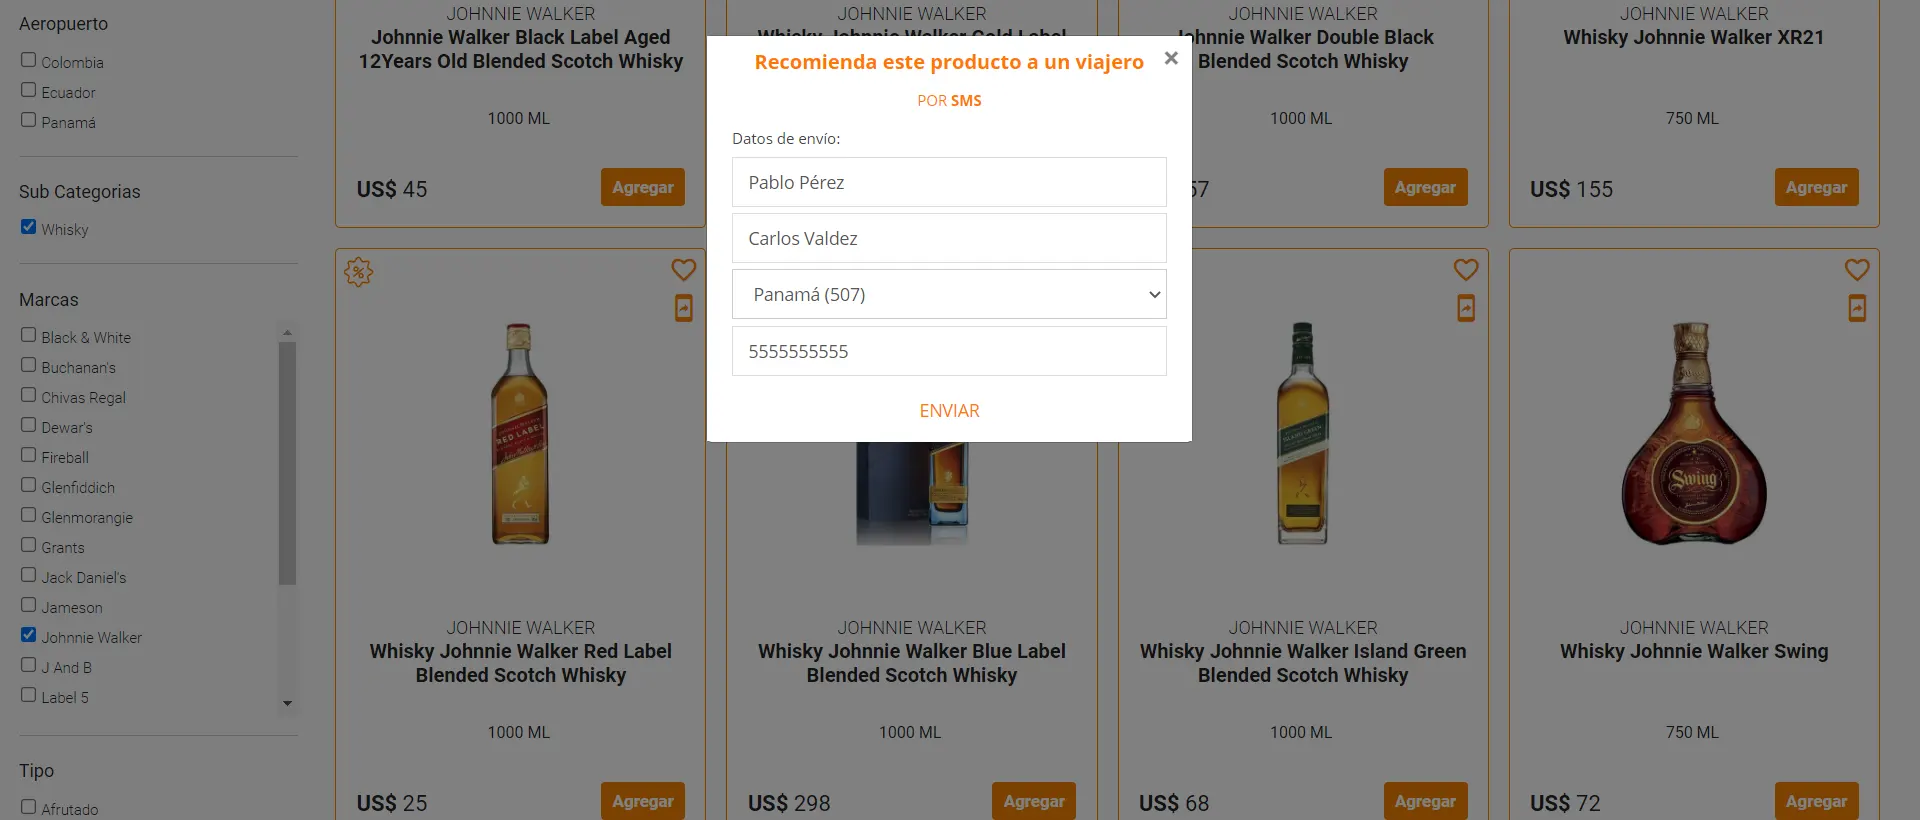The height and width of the screenshot is (820, 1920).
Task: Click discount badge icon on Red Label card
Action: tap(359, 272)
